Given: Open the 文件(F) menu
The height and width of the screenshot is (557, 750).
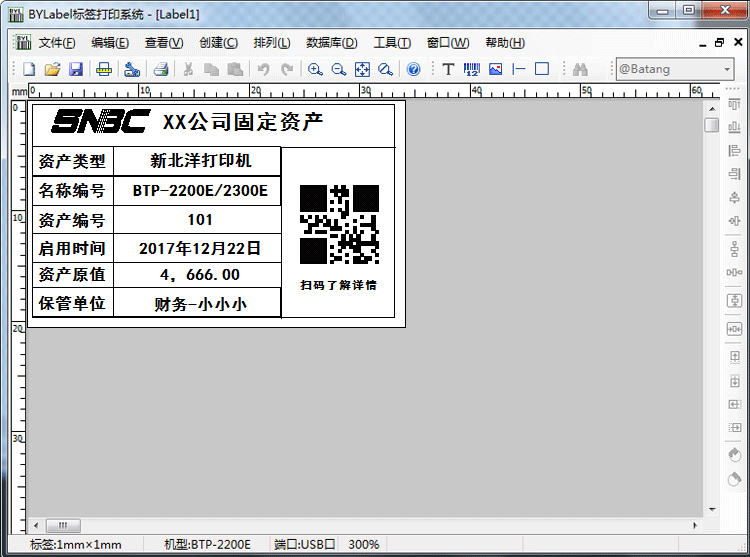Looking at the screenshot, I should pos(56,43).
